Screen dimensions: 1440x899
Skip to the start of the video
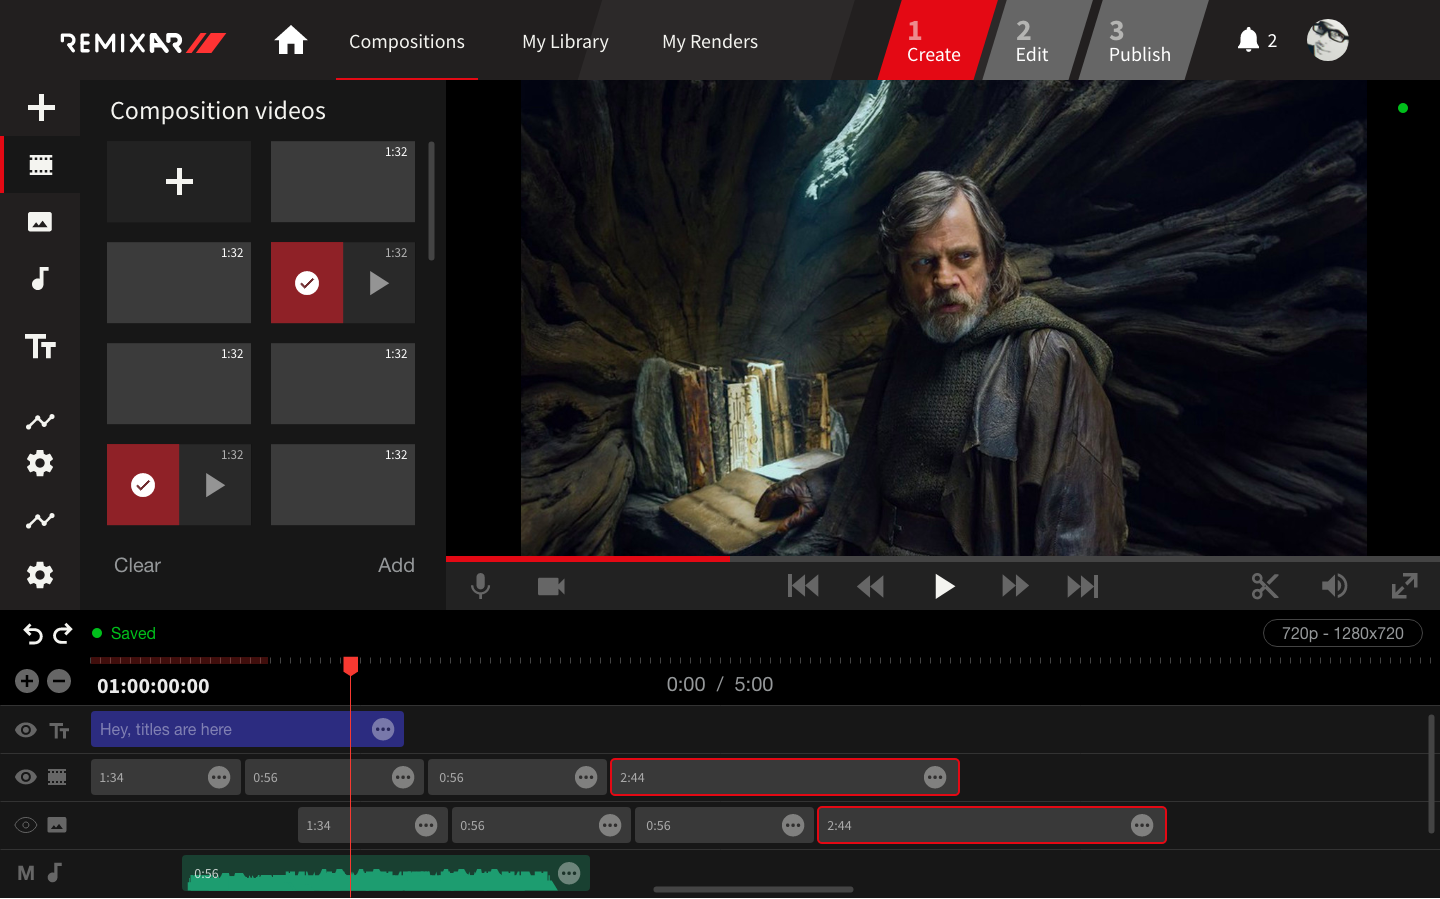click(803, 586)
